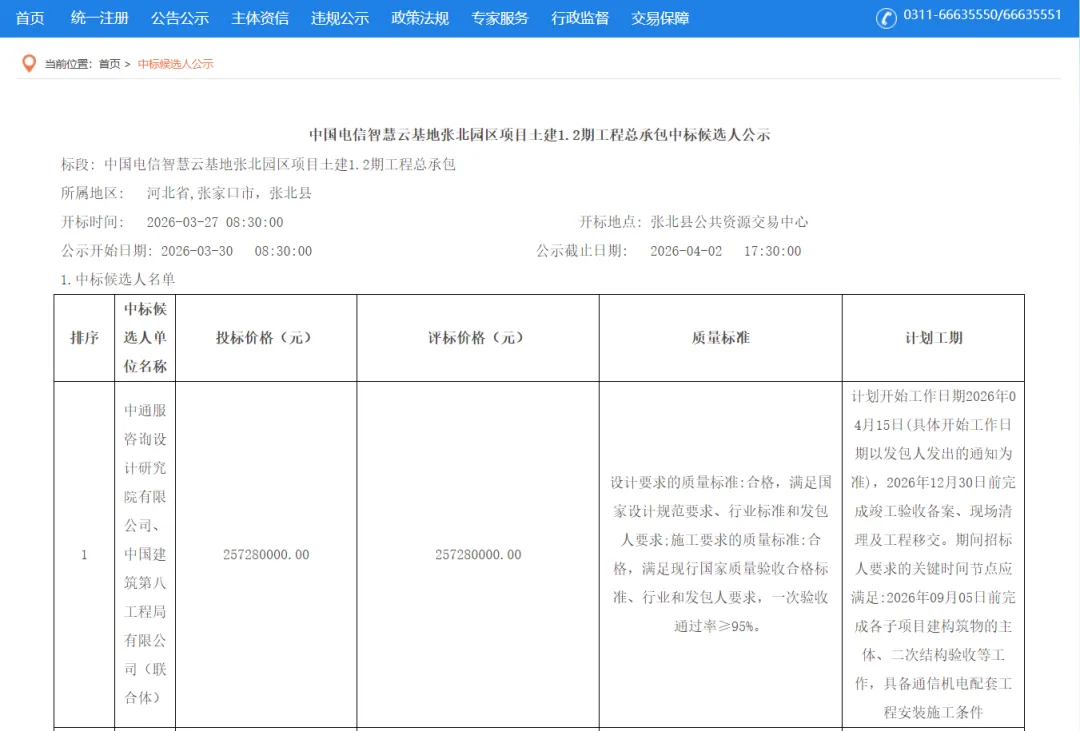This screenshot has width=1080, height=731.
Task: Click the schedule cell starting 计划开始工作日期
Action: pyautogui.click(x=933, y=555)
